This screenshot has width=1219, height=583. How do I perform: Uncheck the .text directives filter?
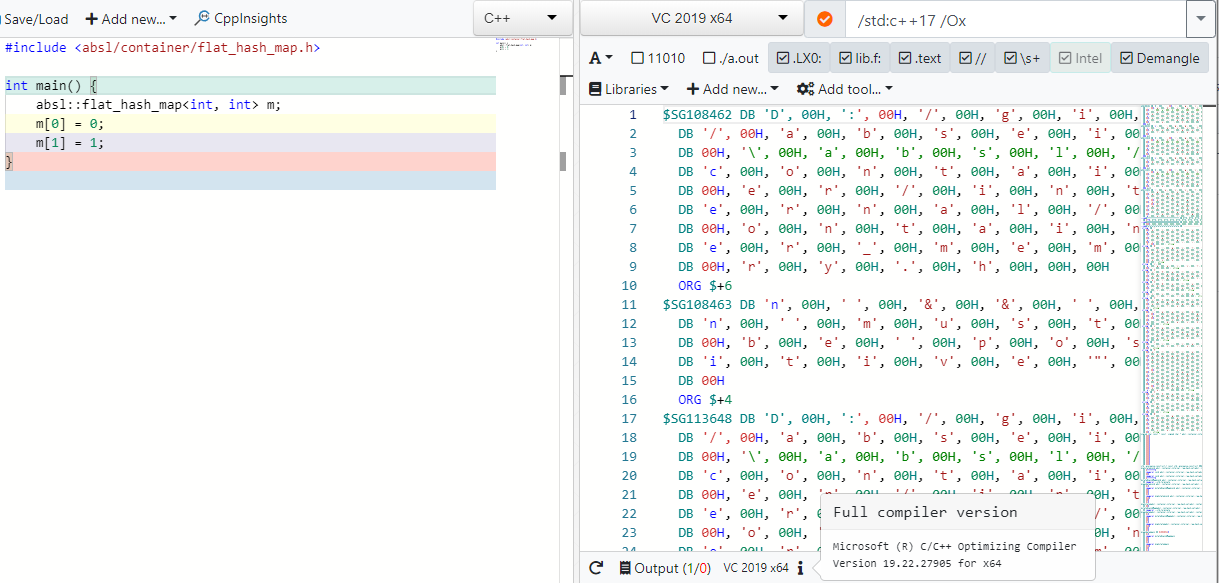918,57
